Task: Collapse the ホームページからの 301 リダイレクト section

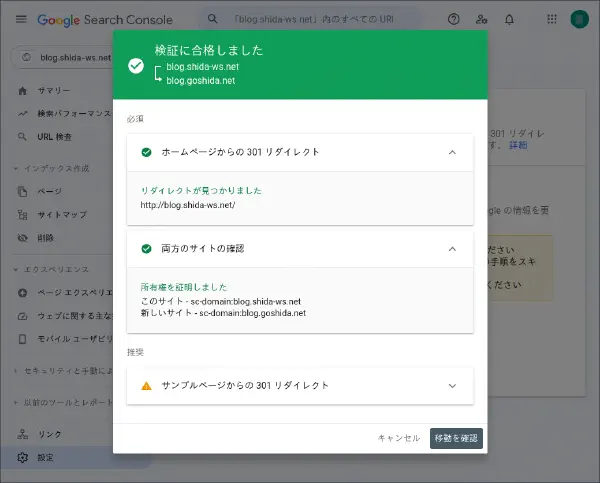Action: coord(452,152)
